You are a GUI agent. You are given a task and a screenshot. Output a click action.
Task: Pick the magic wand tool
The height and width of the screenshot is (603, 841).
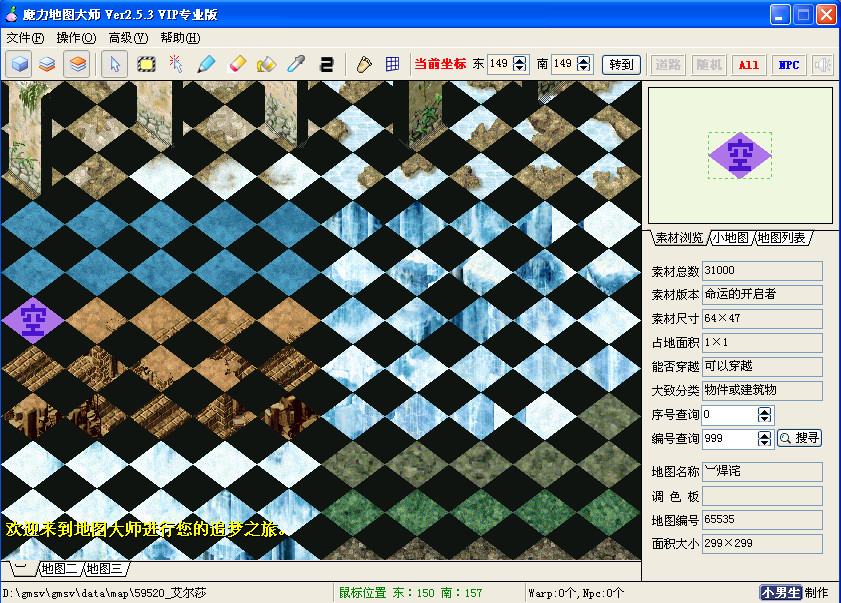176,64
